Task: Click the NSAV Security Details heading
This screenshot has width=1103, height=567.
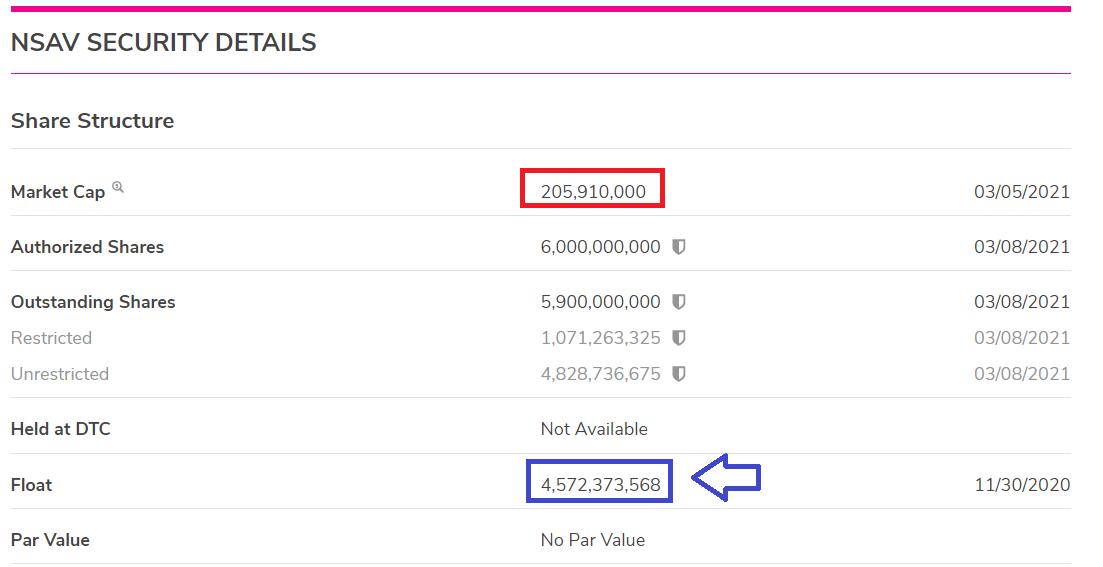Action: pos(164,43)
